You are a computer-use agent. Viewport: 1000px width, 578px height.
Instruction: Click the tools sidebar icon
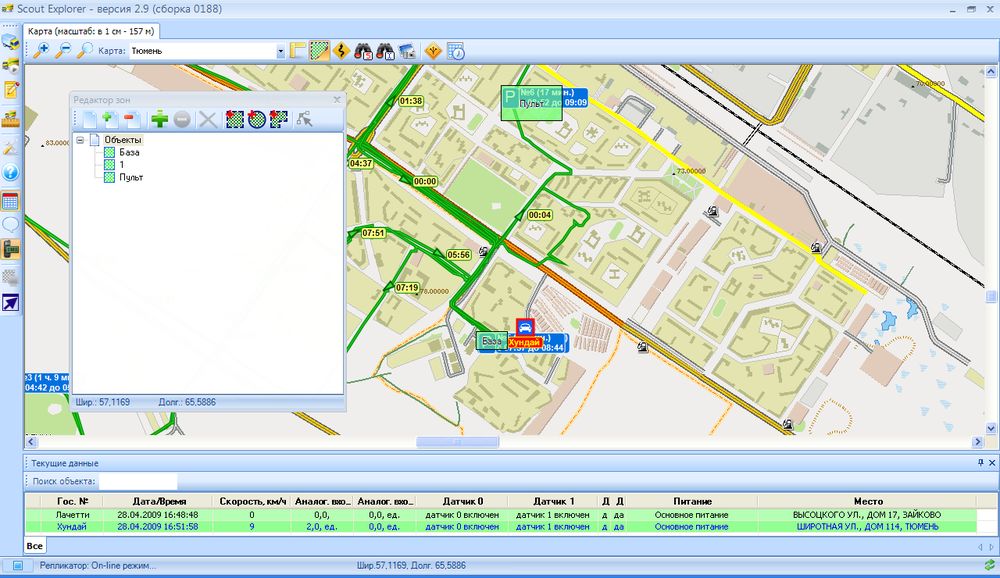pos(11,147)
